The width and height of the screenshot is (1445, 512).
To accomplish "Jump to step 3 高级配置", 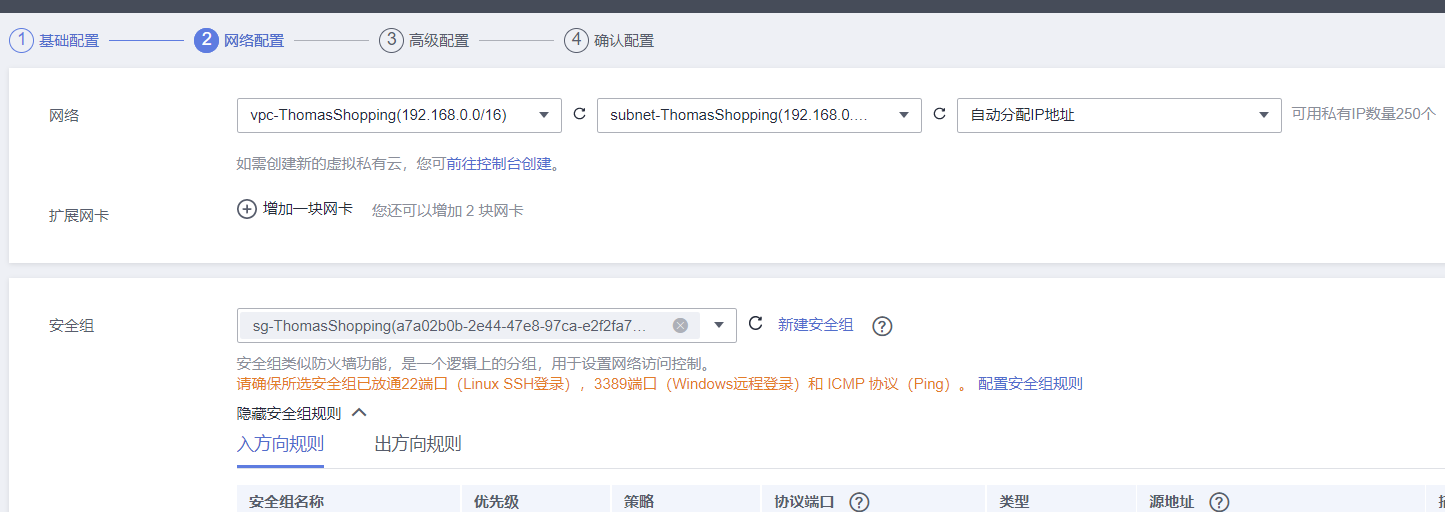I will pos(424,41).
